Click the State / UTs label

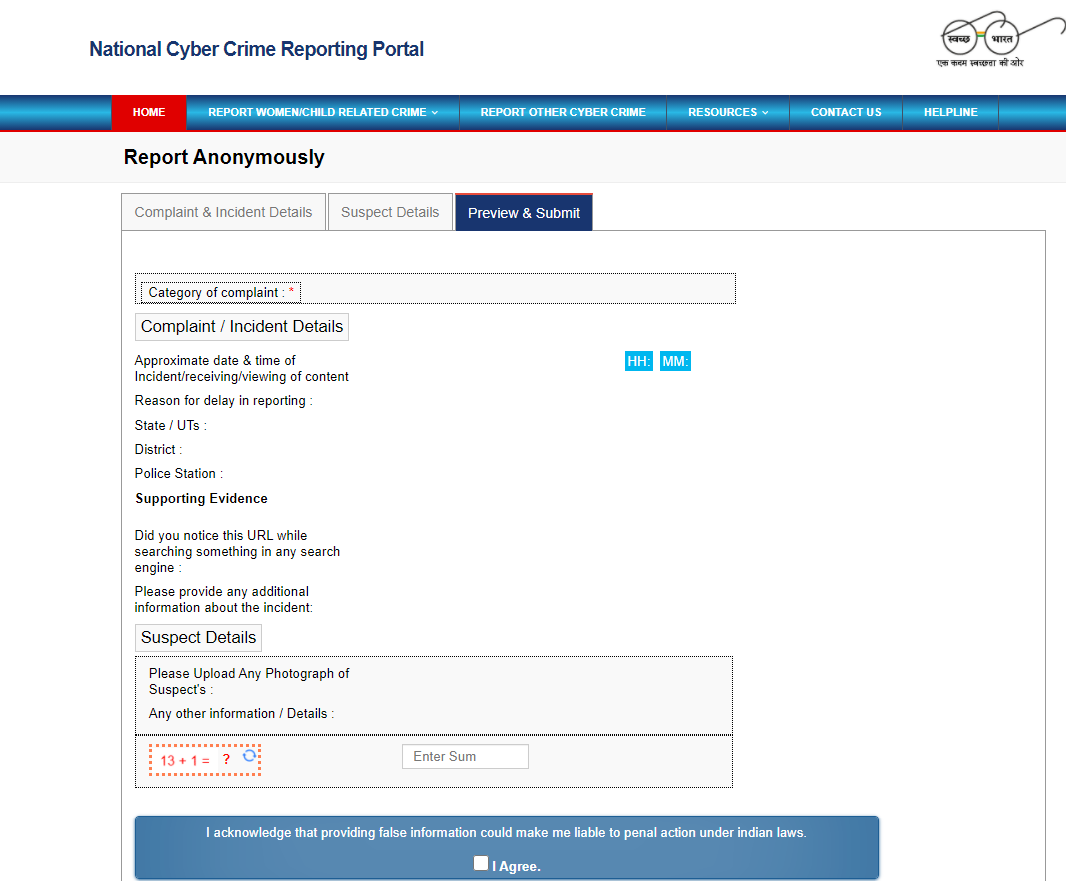[x=171, y=426]
